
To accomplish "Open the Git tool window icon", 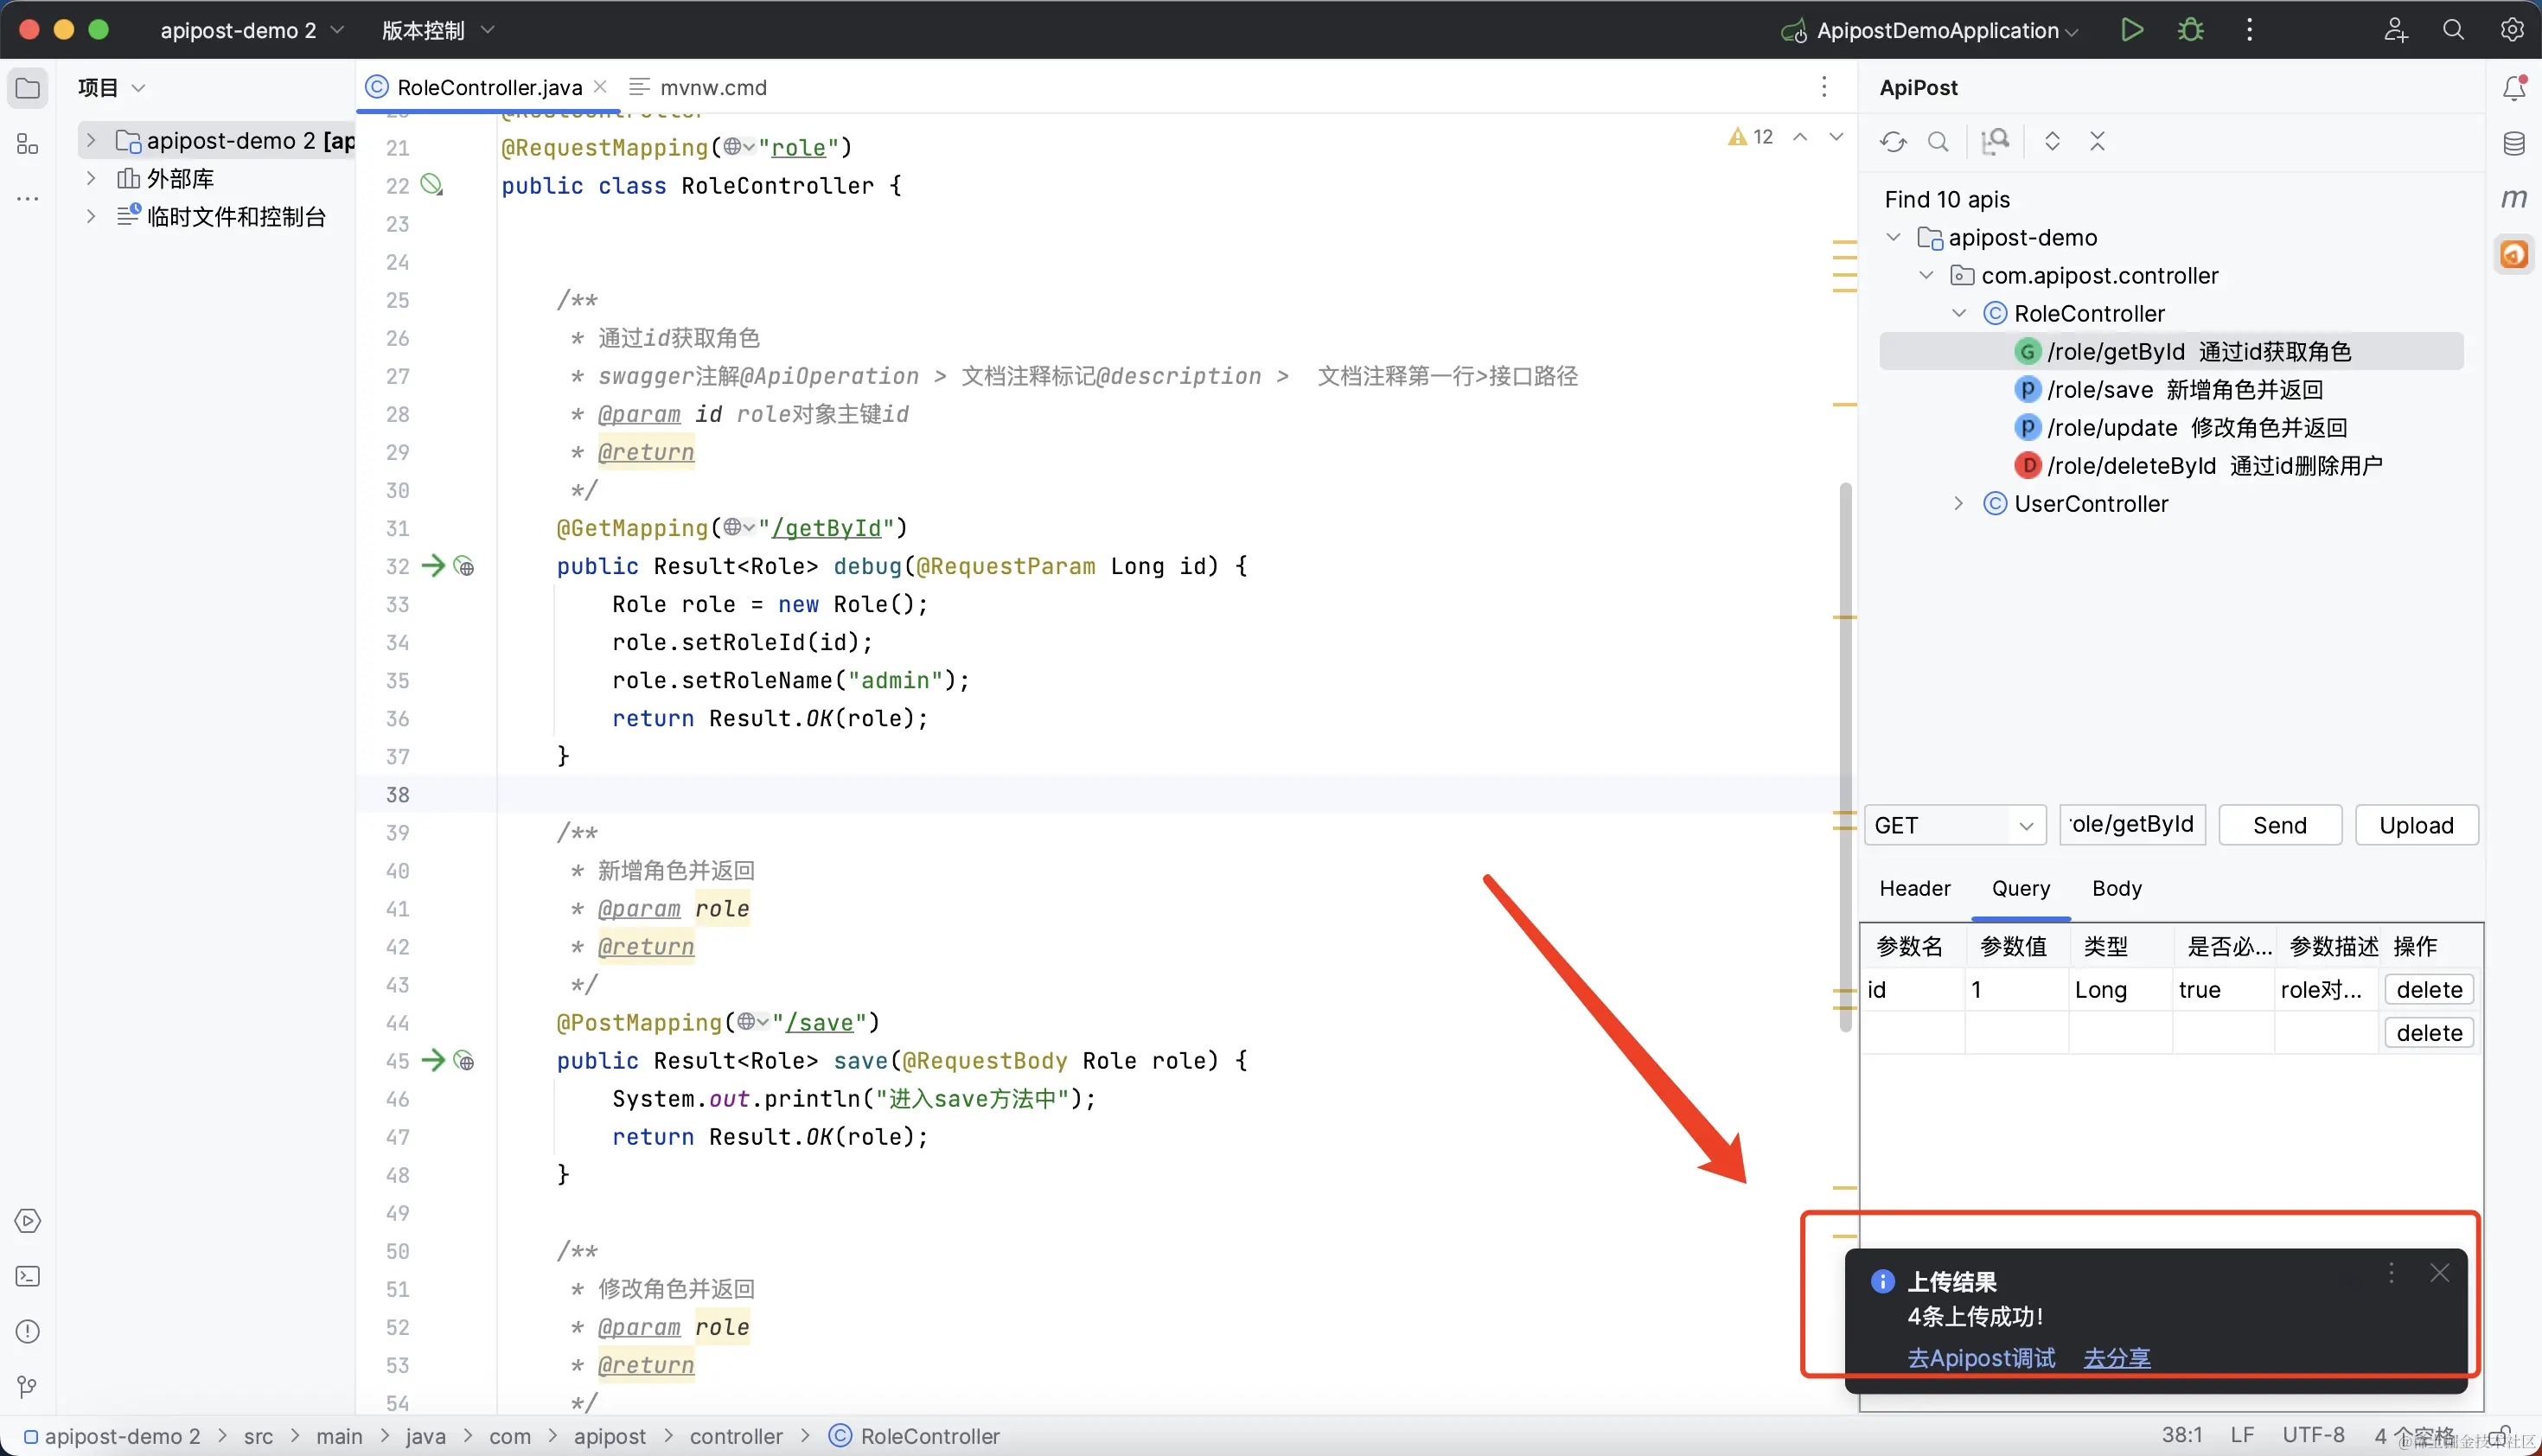I will (28, 1386).
